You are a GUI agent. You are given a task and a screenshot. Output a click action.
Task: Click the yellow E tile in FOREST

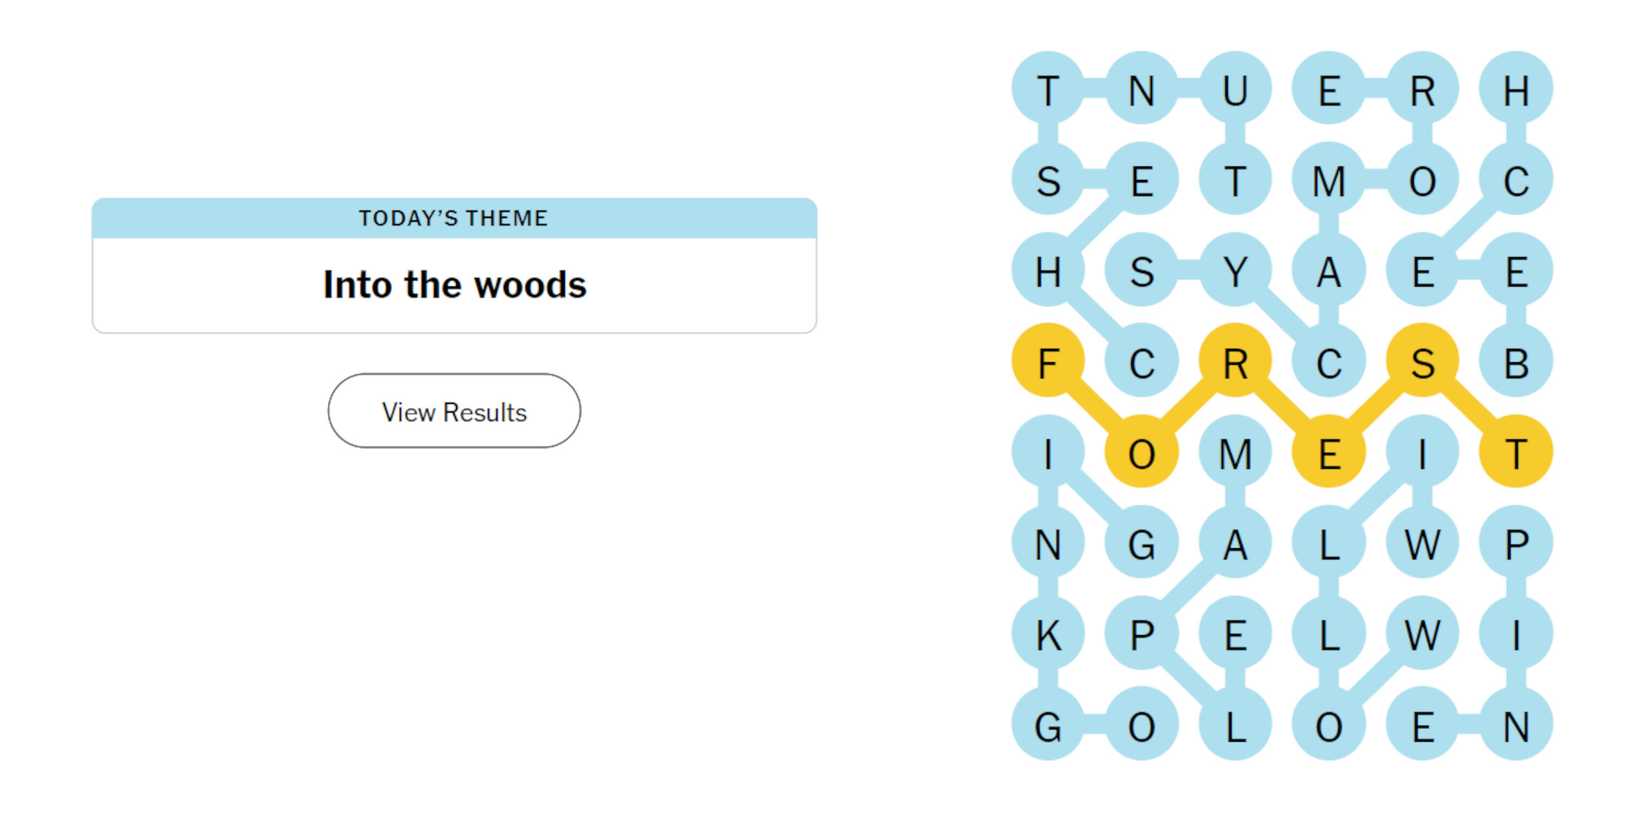[x=1329, y=455]
